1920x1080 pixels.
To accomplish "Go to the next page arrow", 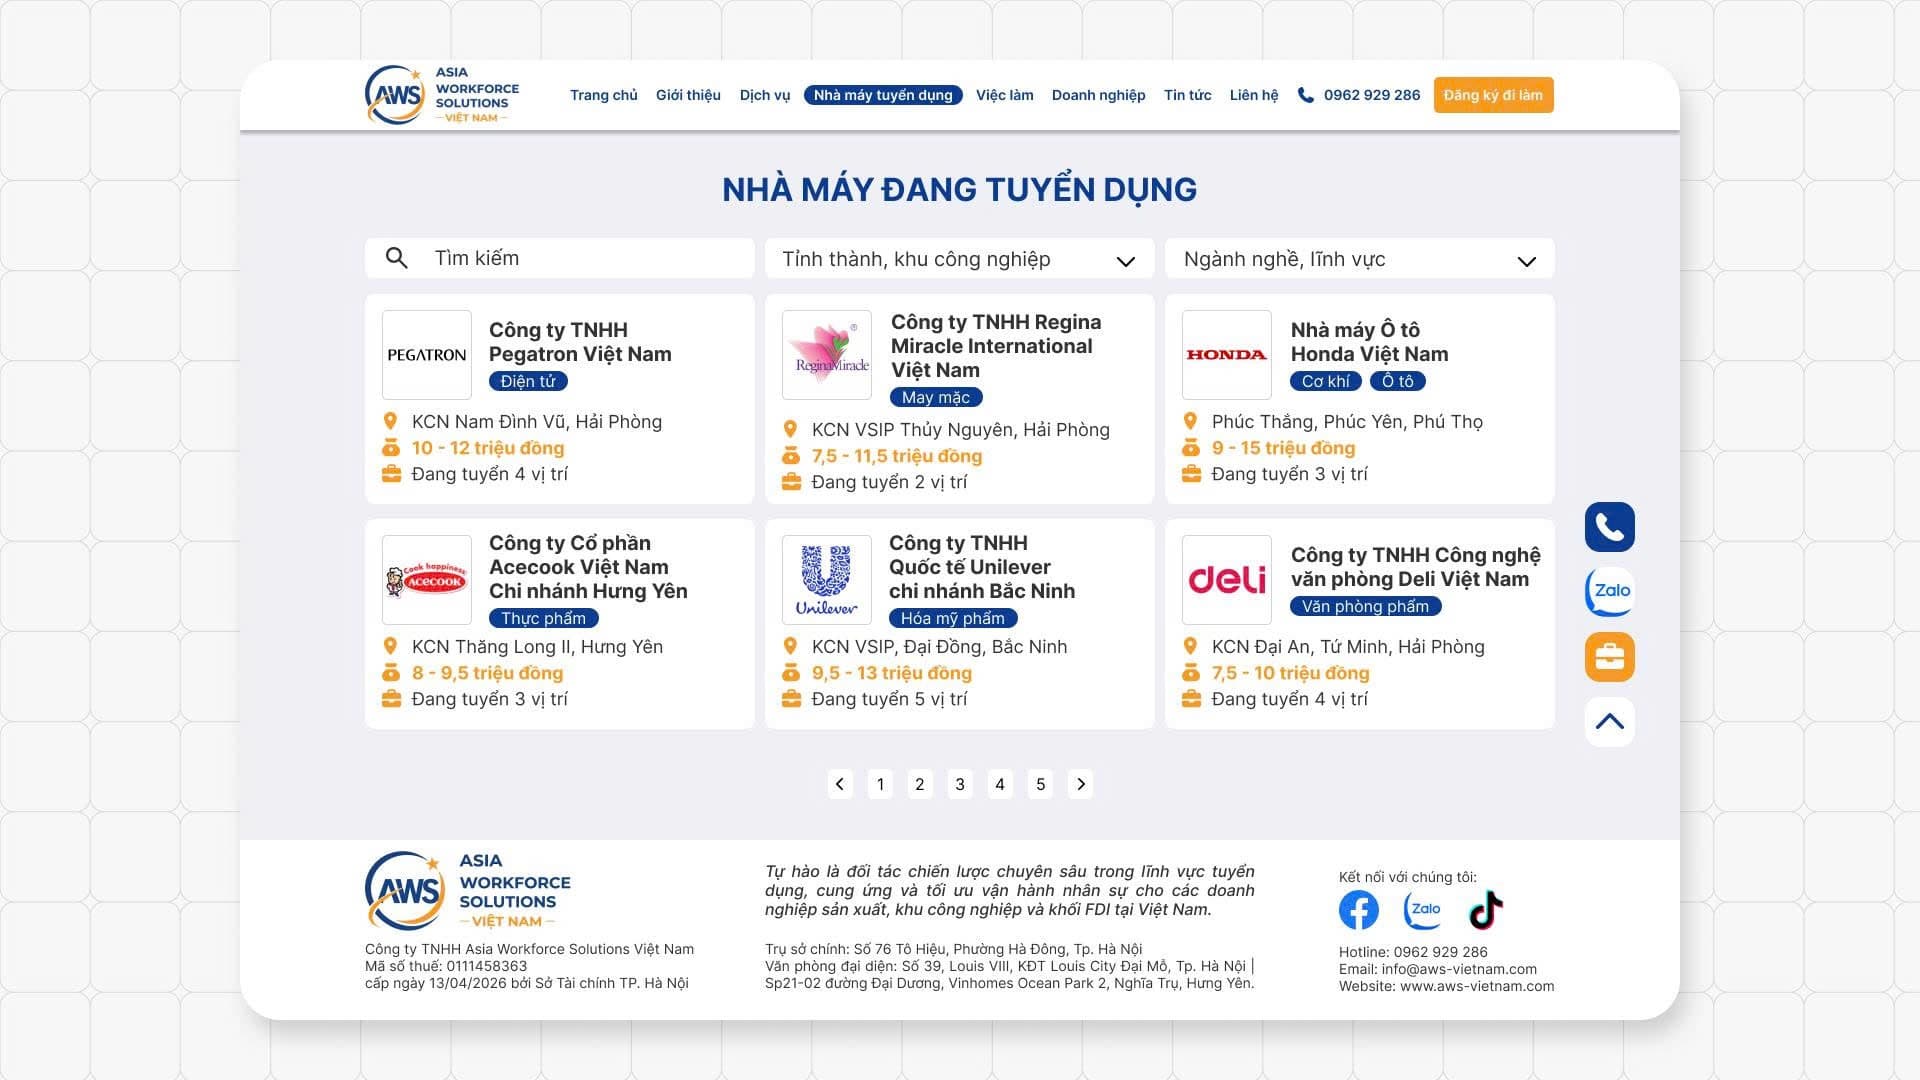I will (x=1080, y=784).
